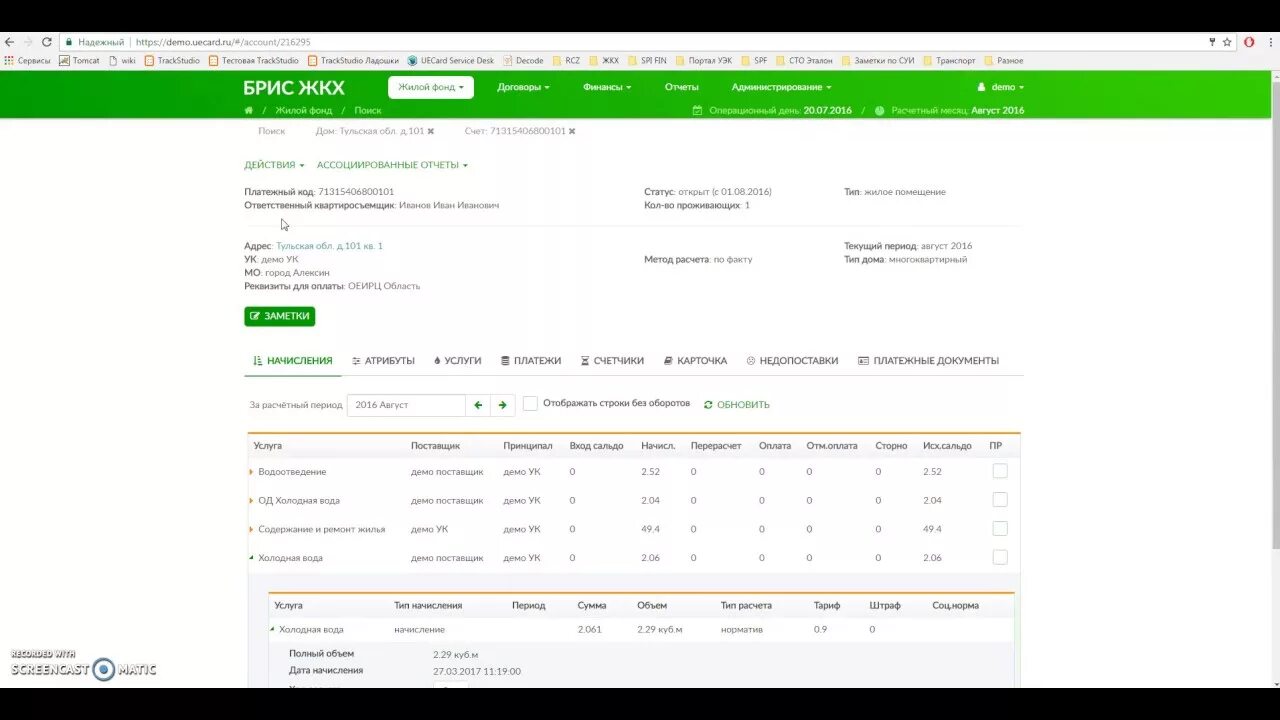
Task: Switch to the ПЛАТЕЖИ tab
Action: 531,361
